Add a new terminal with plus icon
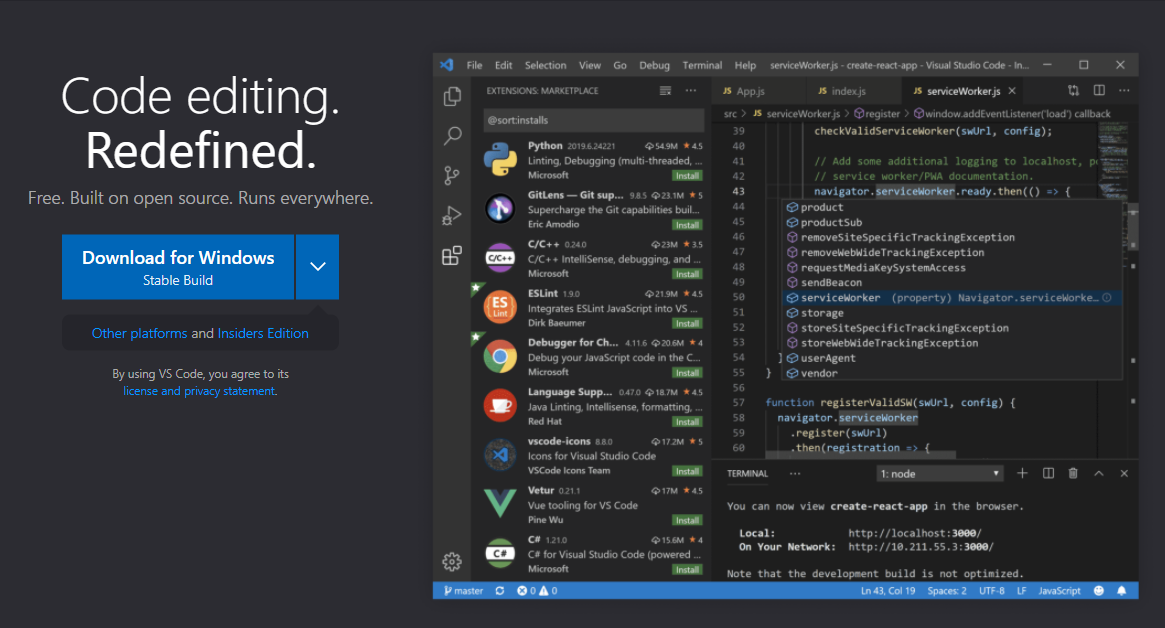The height and width of the screenshot is (628, 1165). tap(1022, 473)
